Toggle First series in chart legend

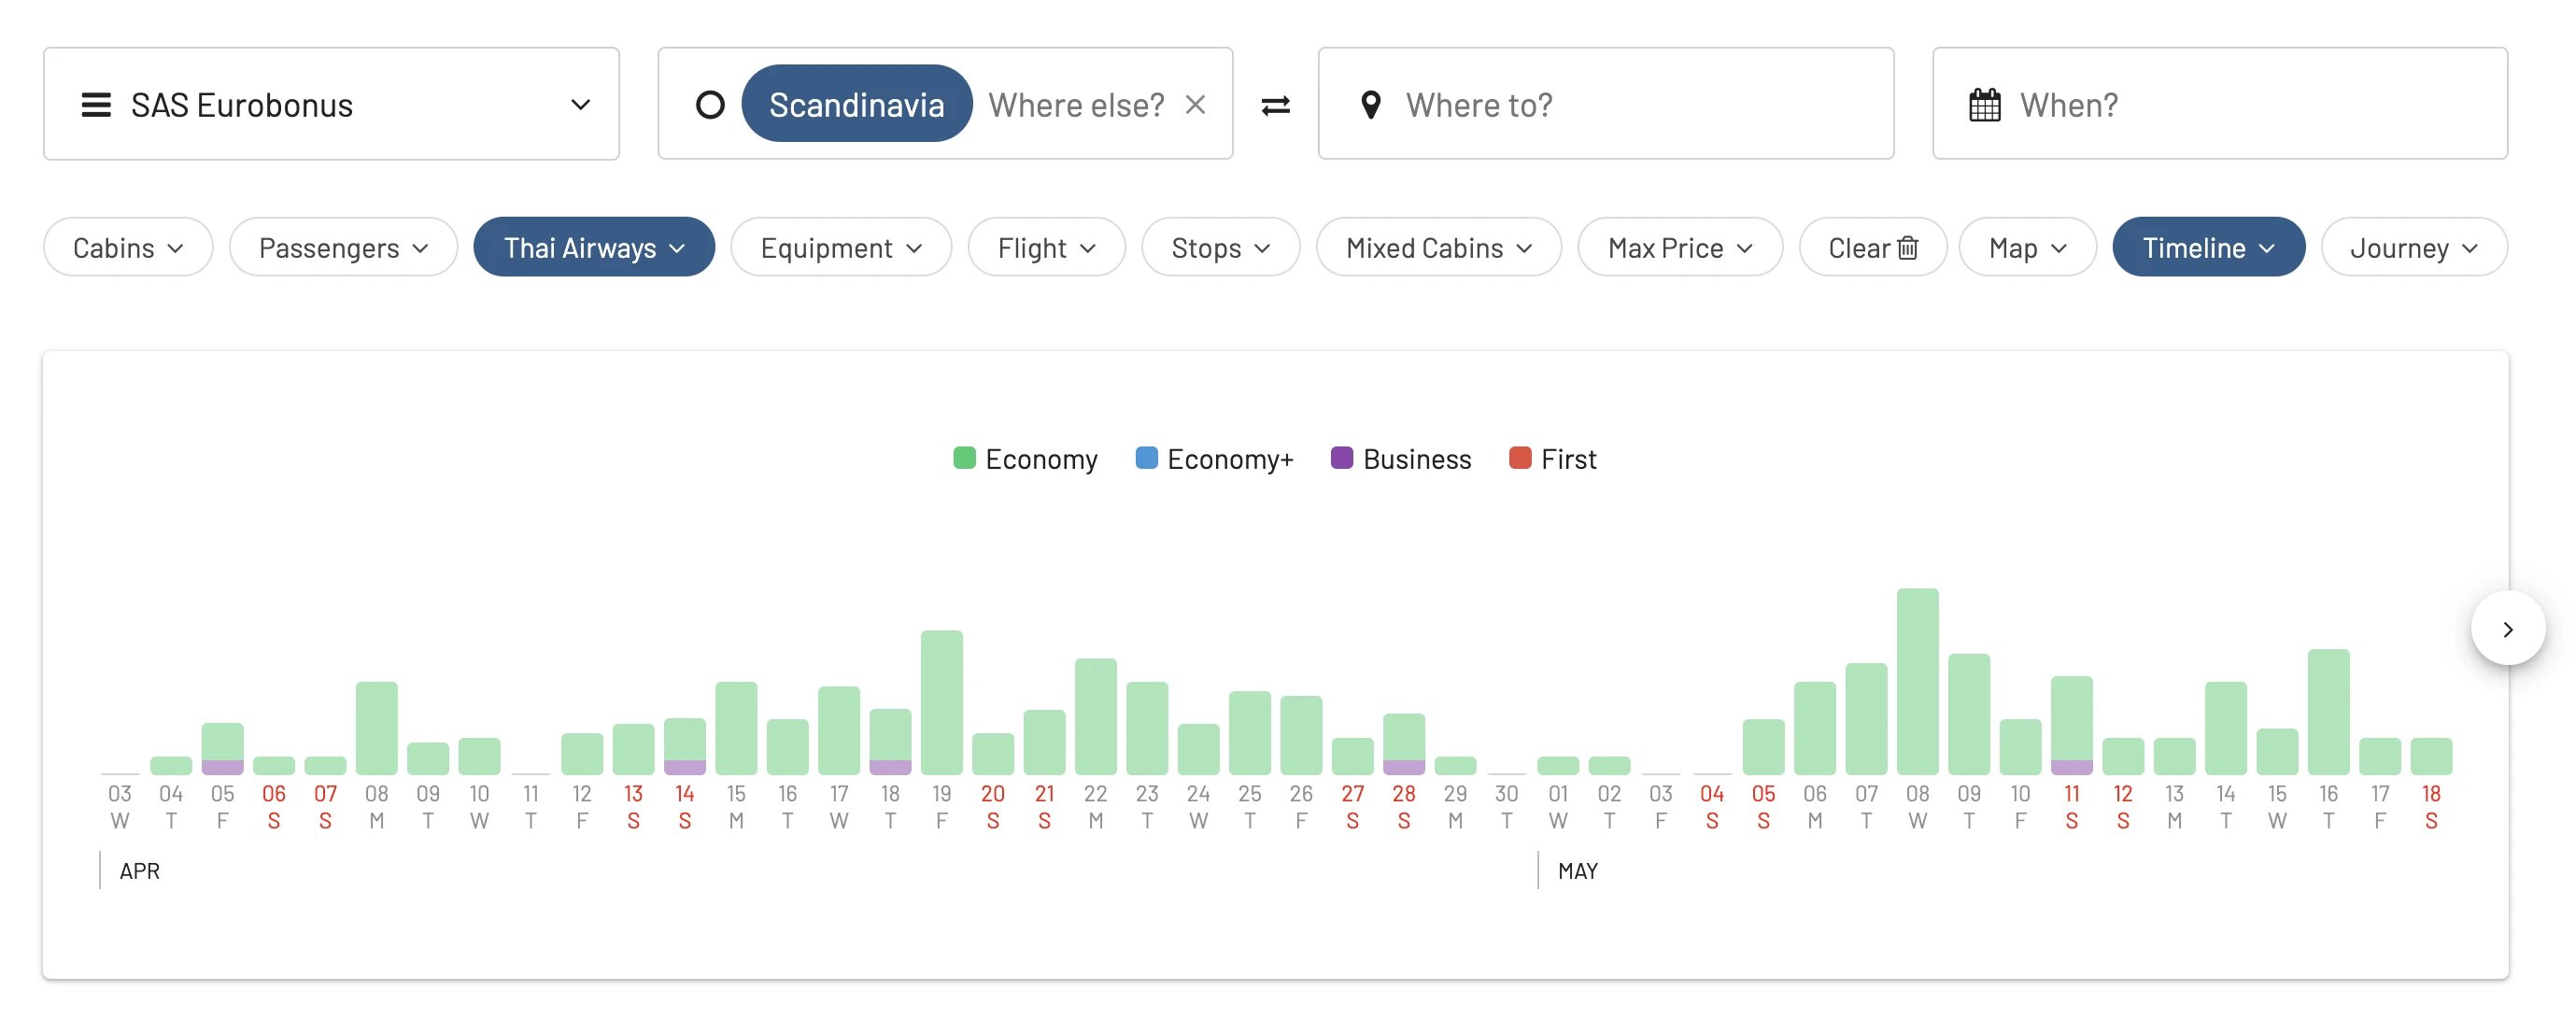[x=1552, y=459]
